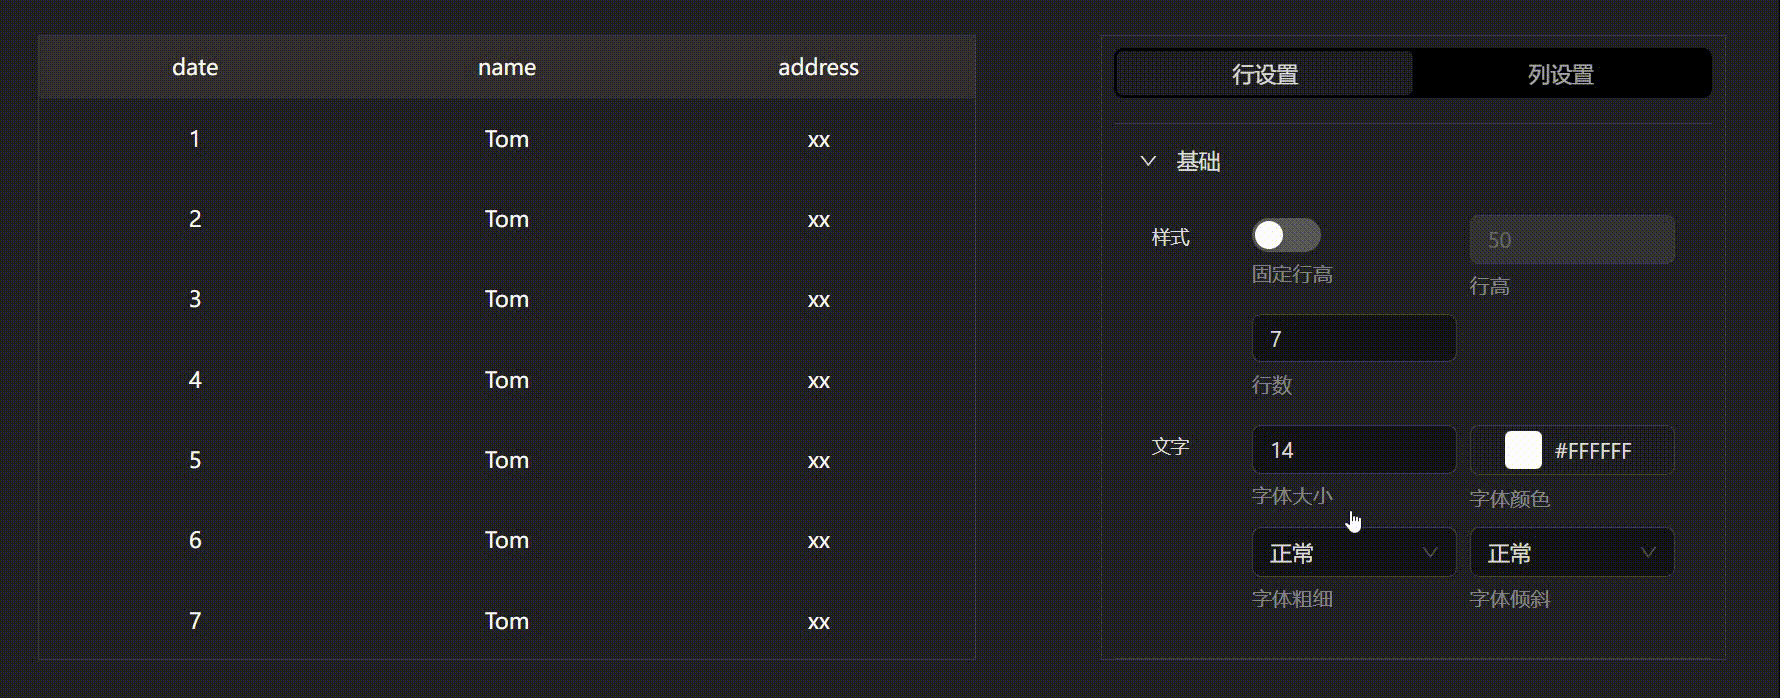This screenshot has height=698, width=1780.
Task: Select date cell with value 1
Action: (x=195, y=139)
